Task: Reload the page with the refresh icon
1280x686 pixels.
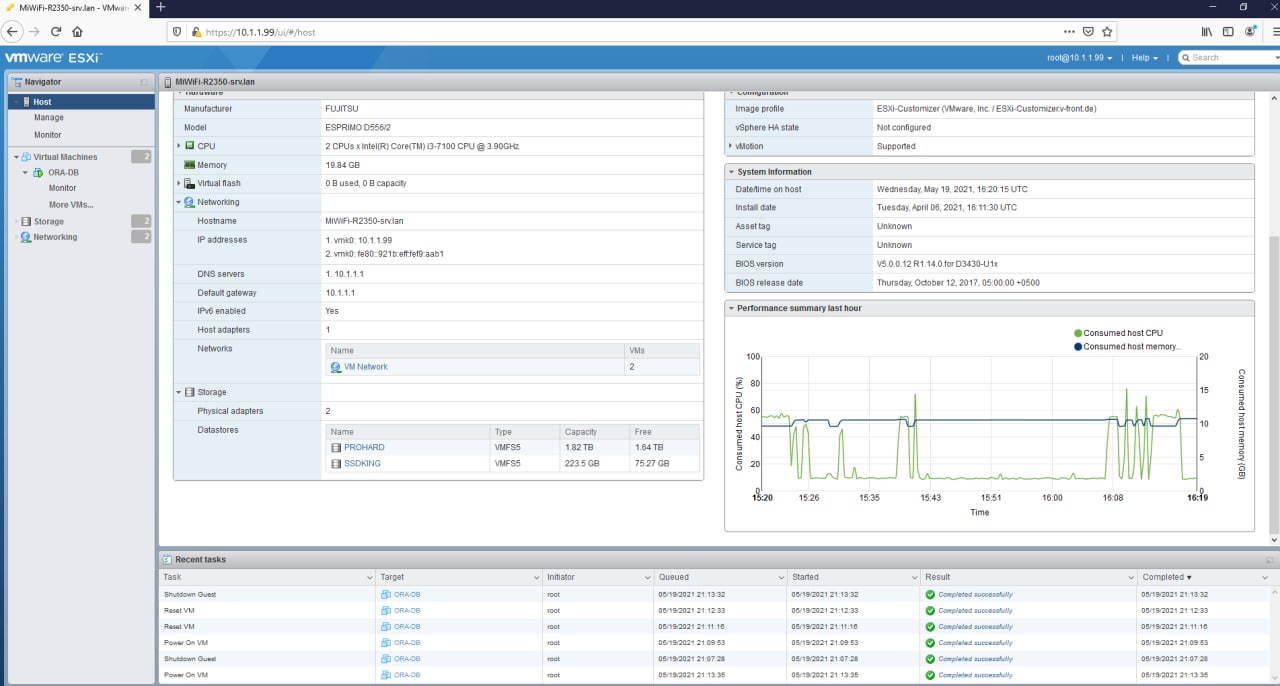Action: [56, 32]
